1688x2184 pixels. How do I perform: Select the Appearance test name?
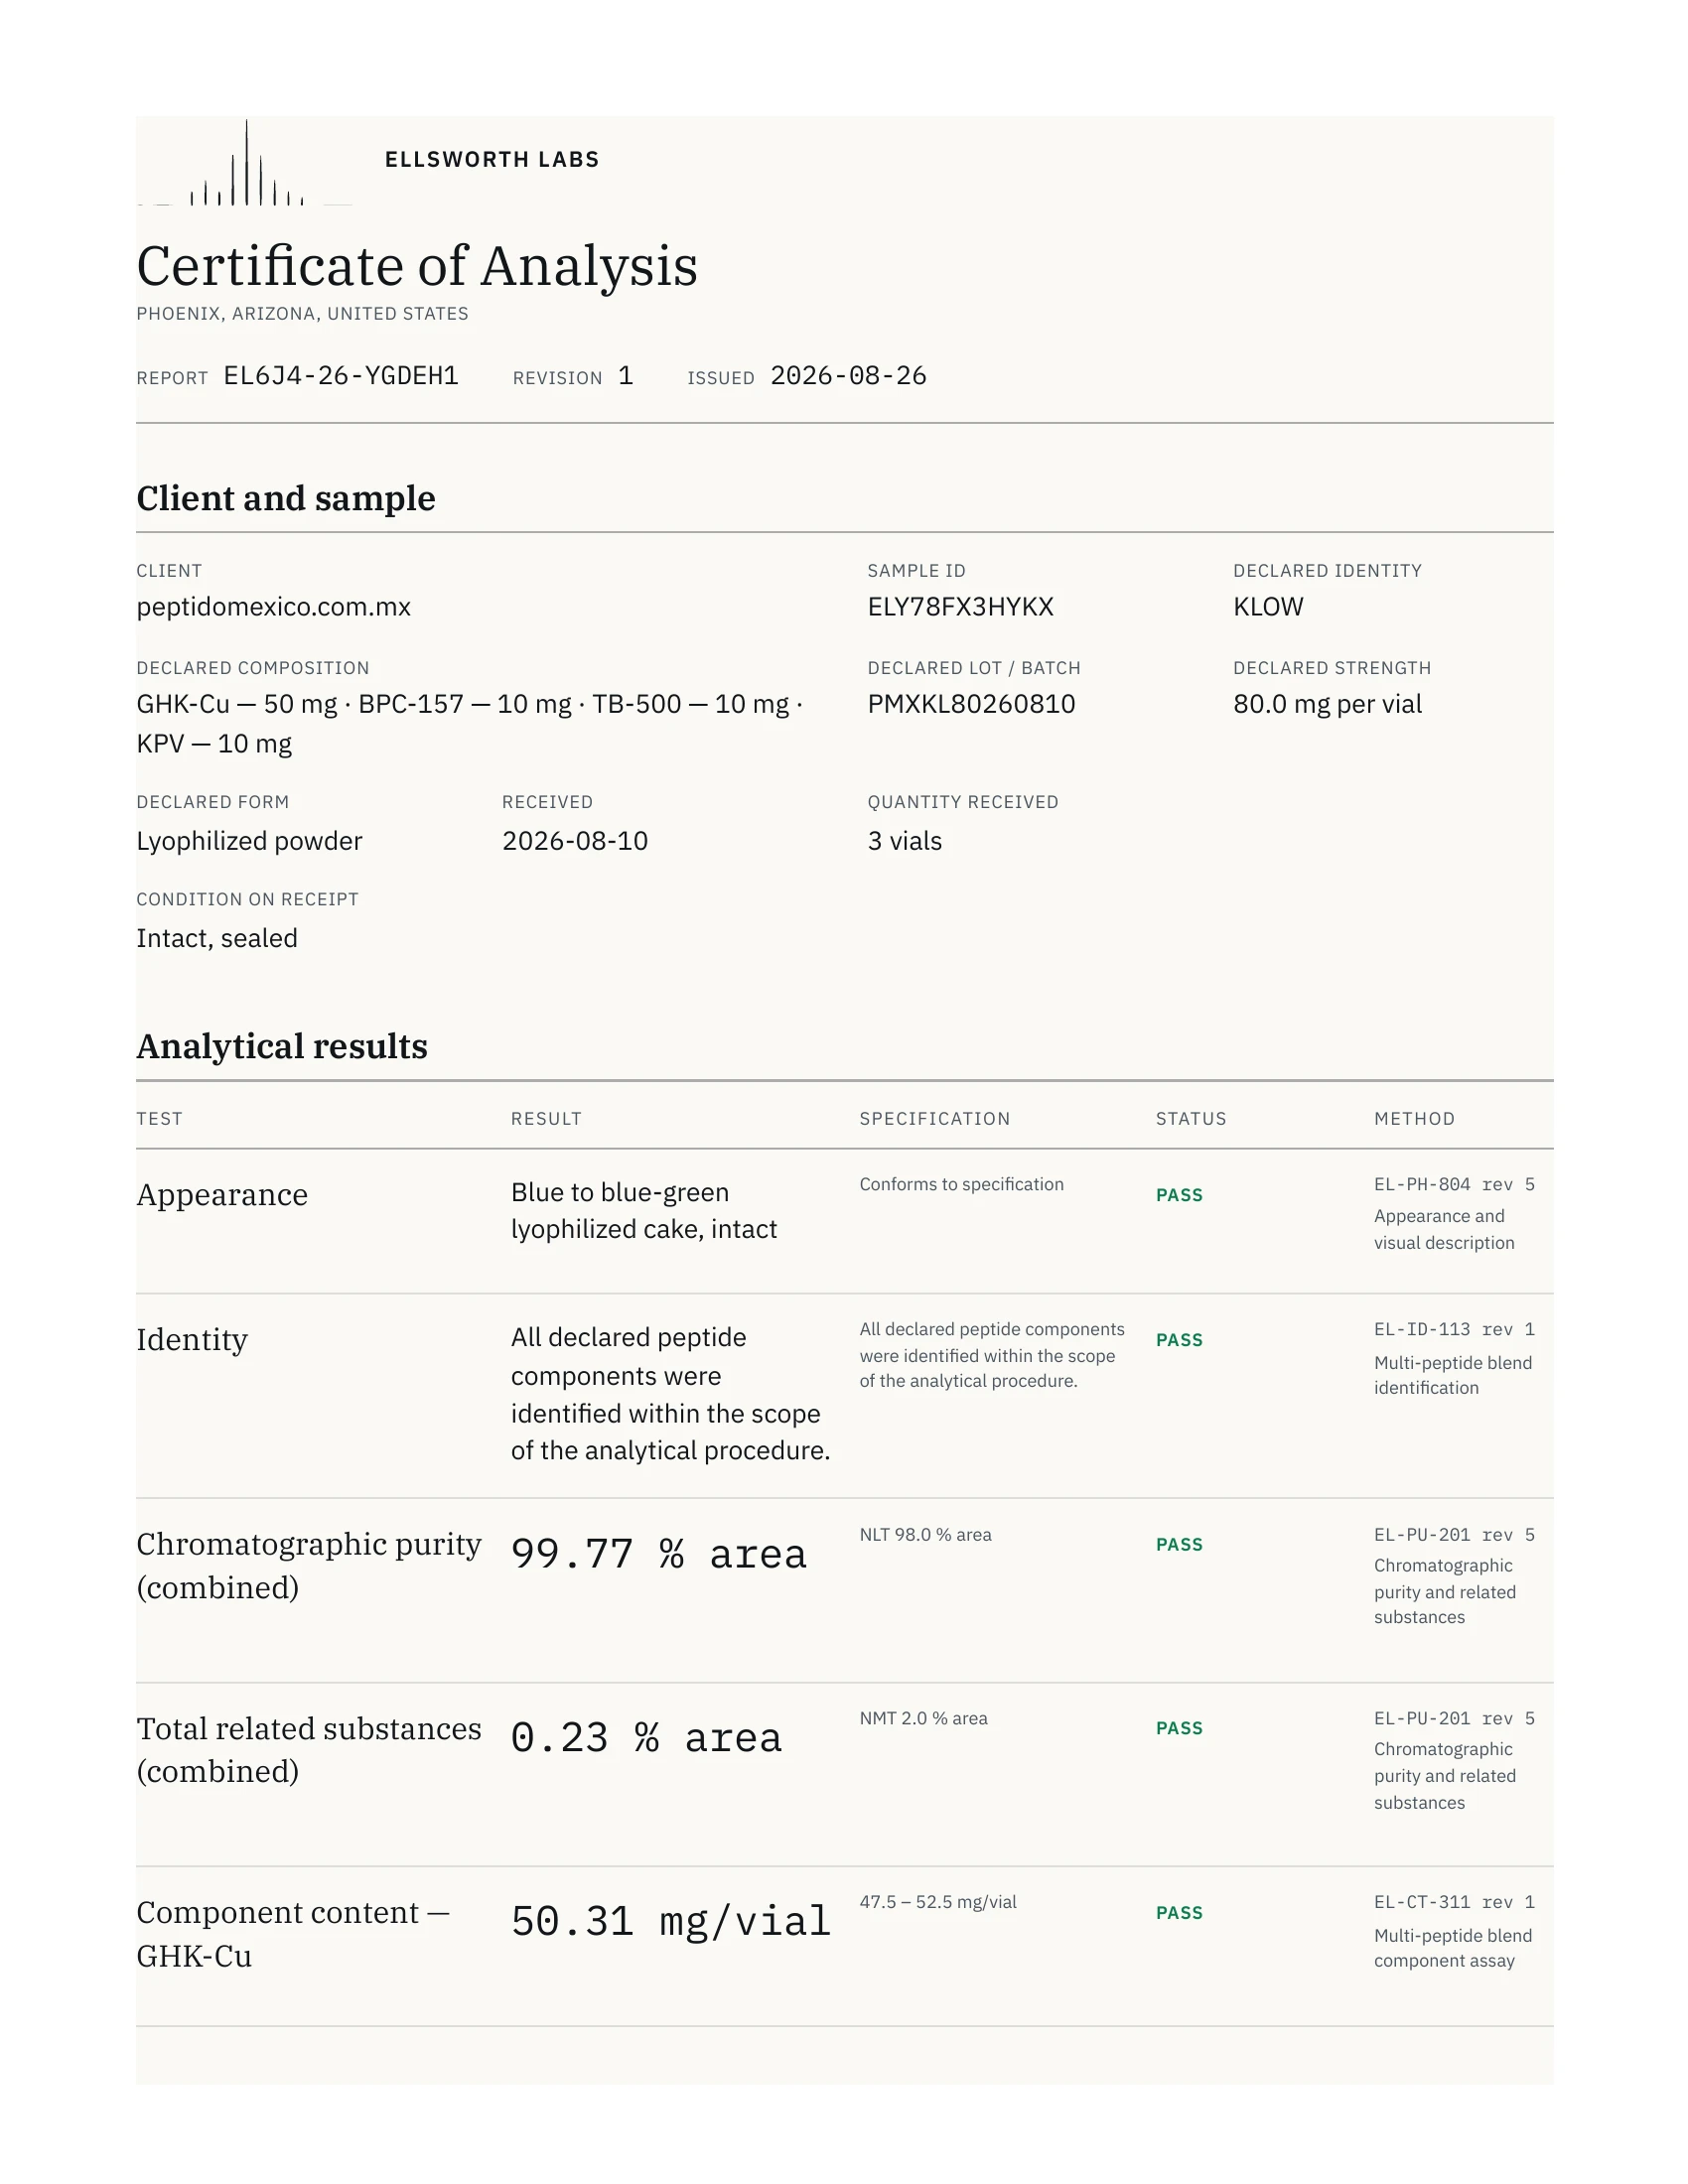pyautogui.click(x=222, y=1195)
